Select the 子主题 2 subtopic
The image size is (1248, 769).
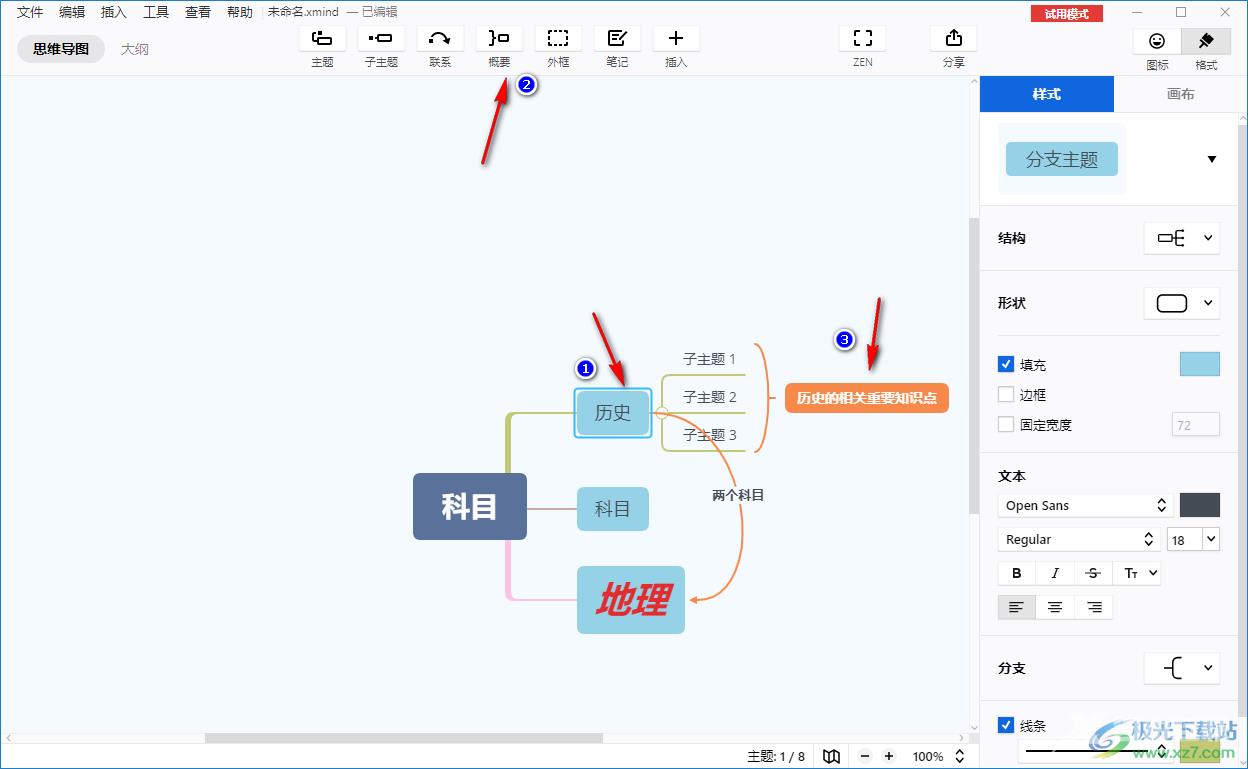click(709, 397)
